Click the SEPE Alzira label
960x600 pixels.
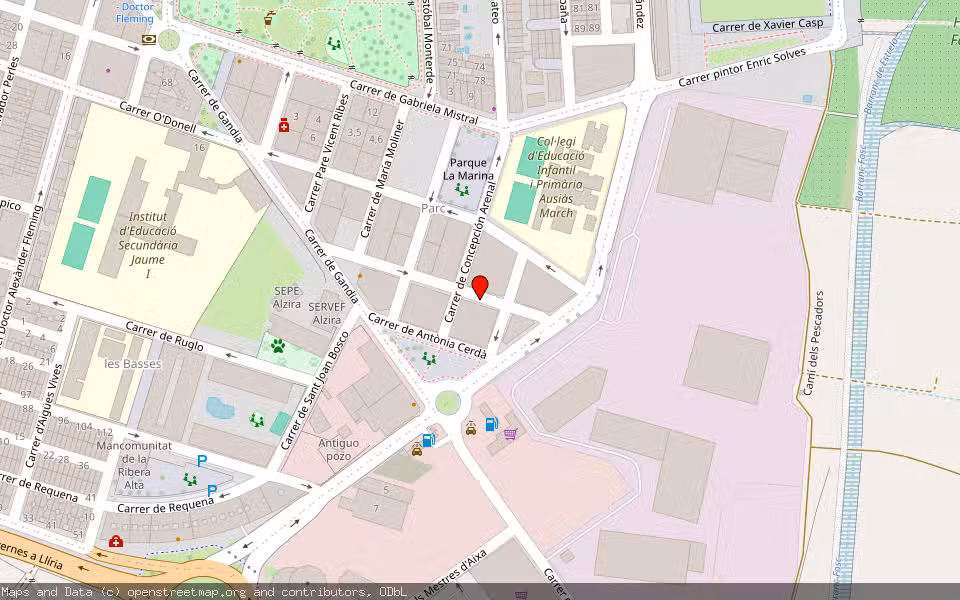(287, 298)
